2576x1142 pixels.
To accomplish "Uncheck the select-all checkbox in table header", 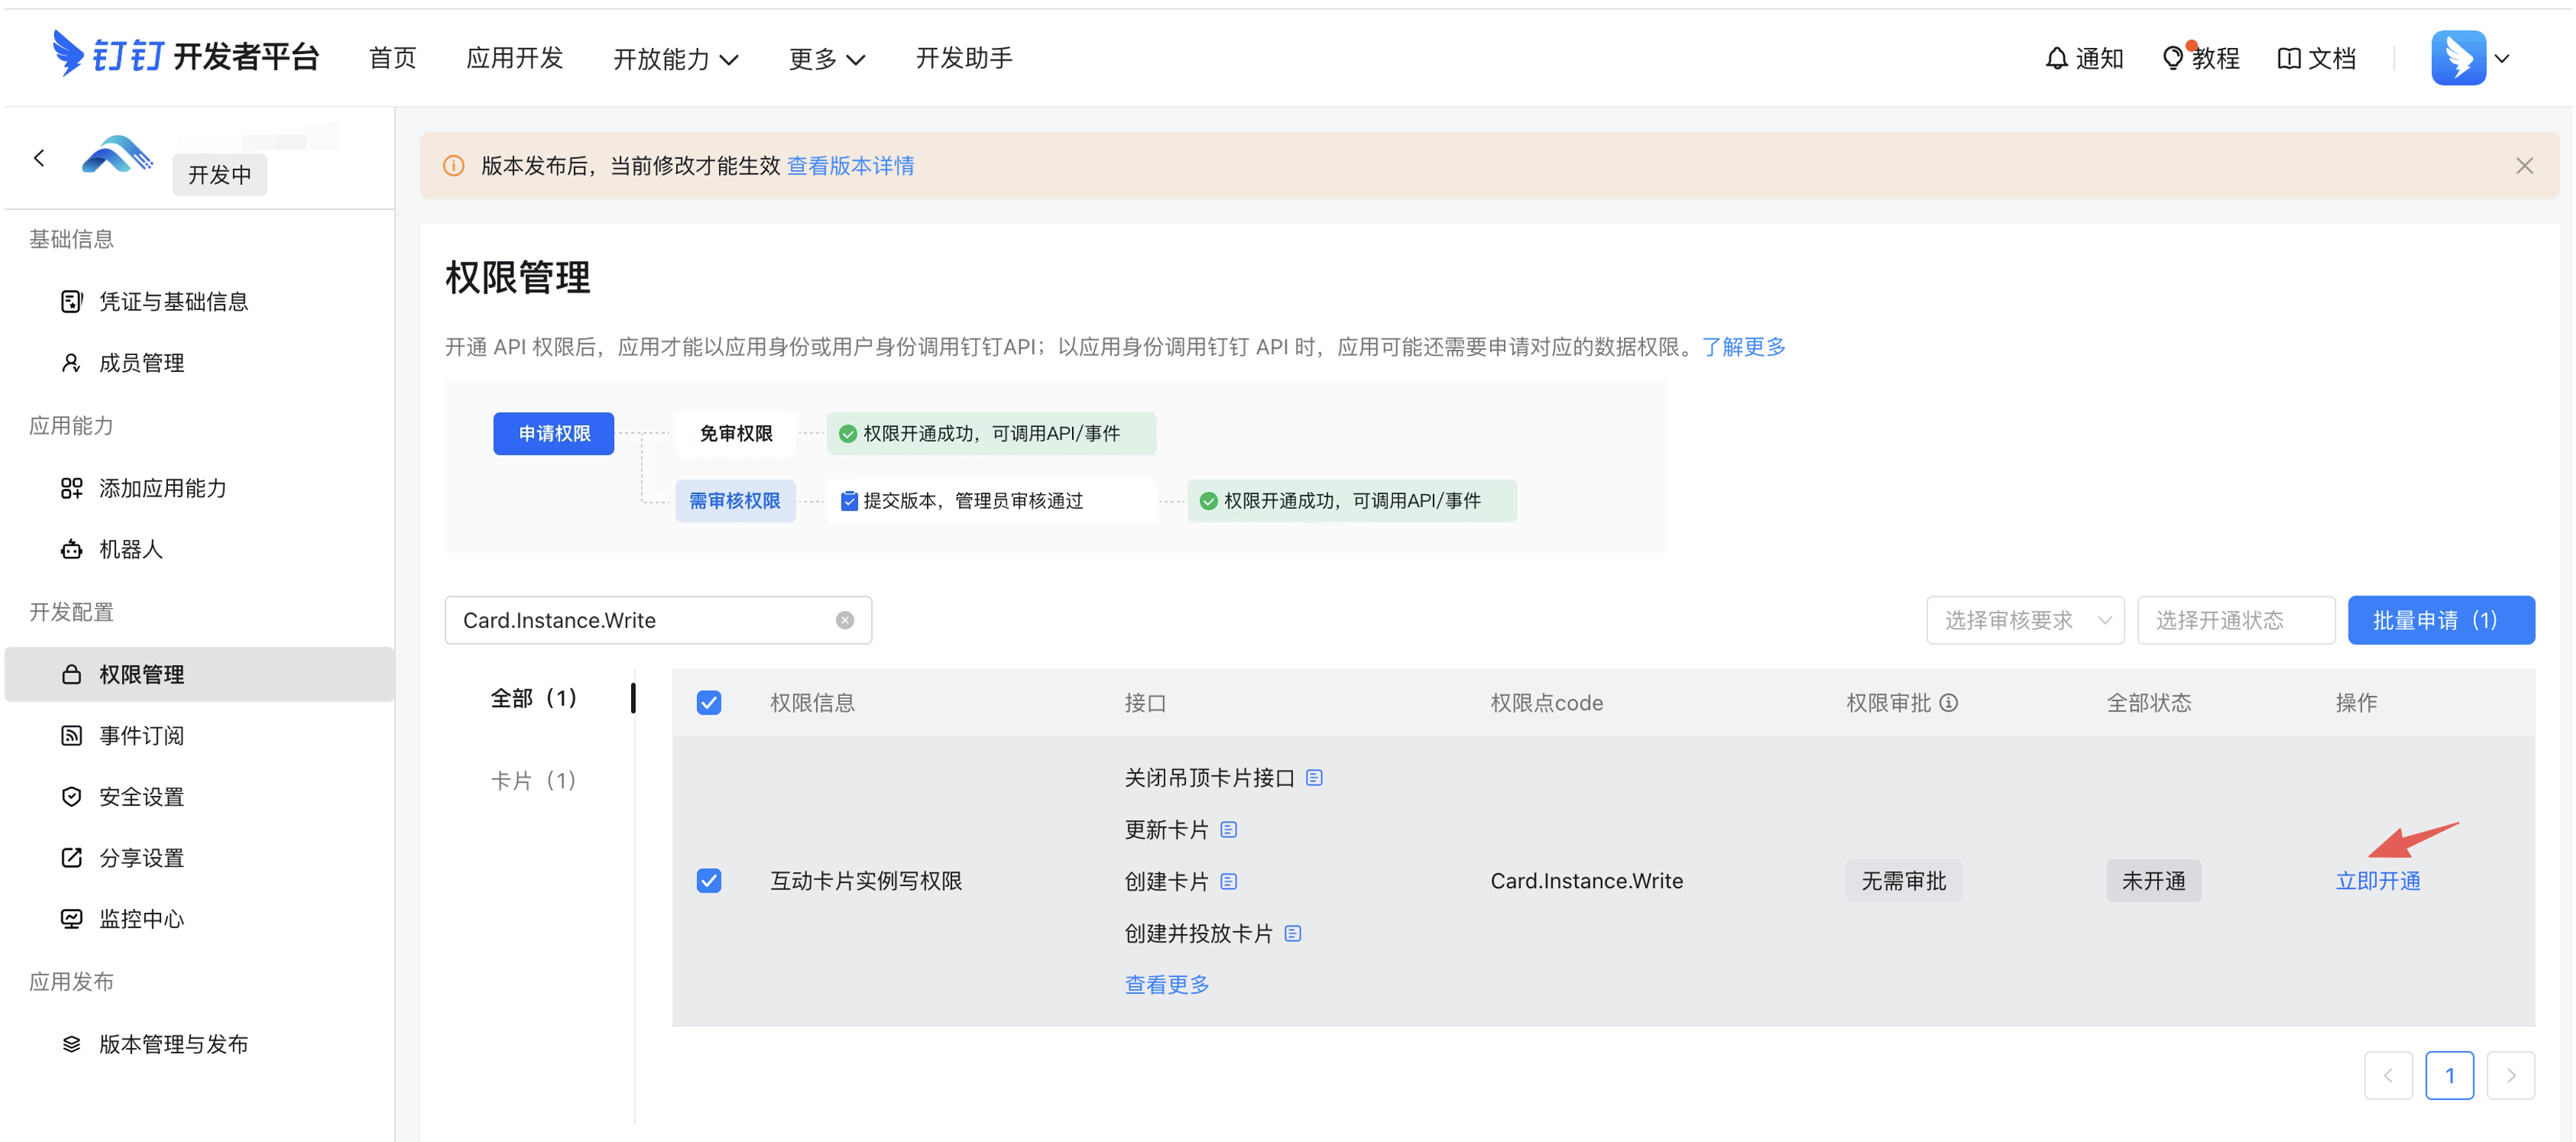I will tap(710, 703).
